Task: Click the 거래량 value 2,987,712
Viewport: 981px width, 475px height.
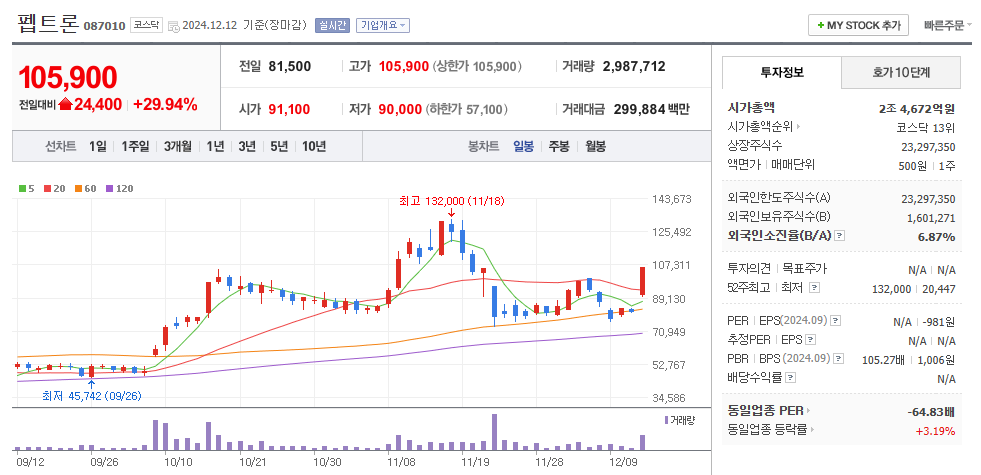Action: click(x=634, y=66)
